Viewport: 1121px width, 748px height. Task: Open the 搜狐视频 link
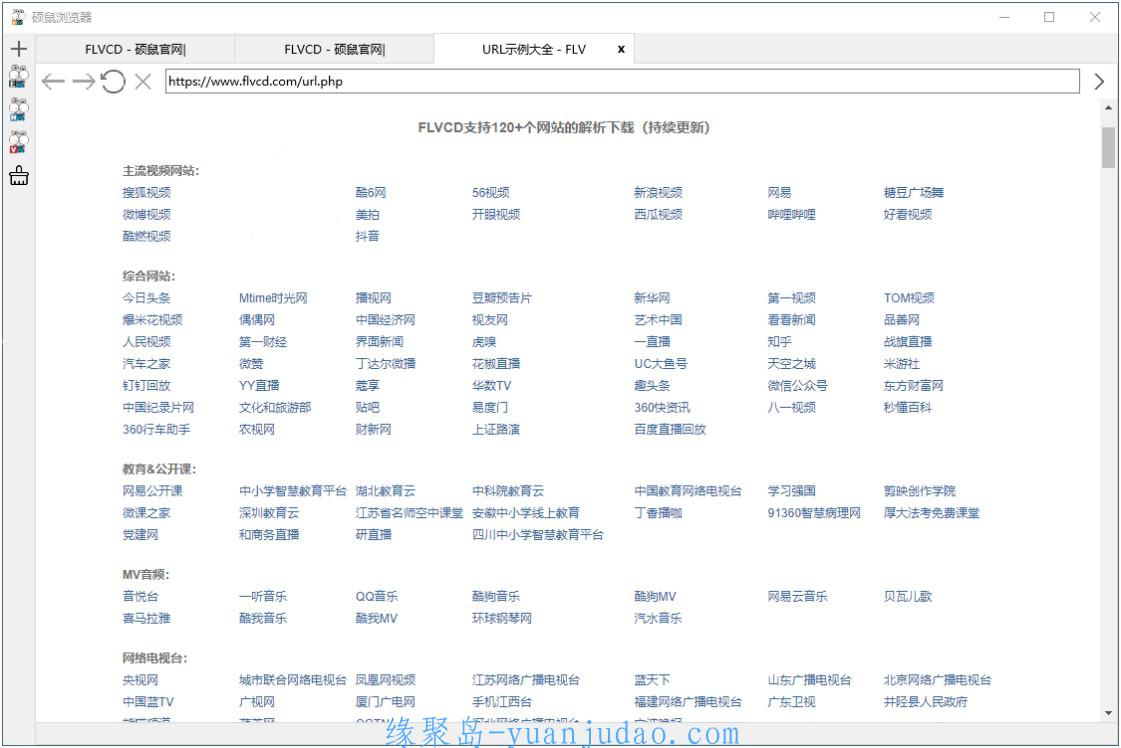pos(147,192)
